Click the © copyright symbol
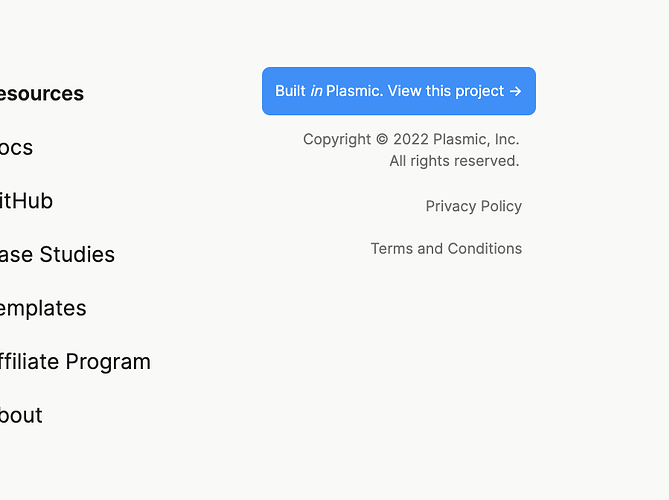Image resolution: width=669 pixels, height=500 pixels. tap(381, 139)
